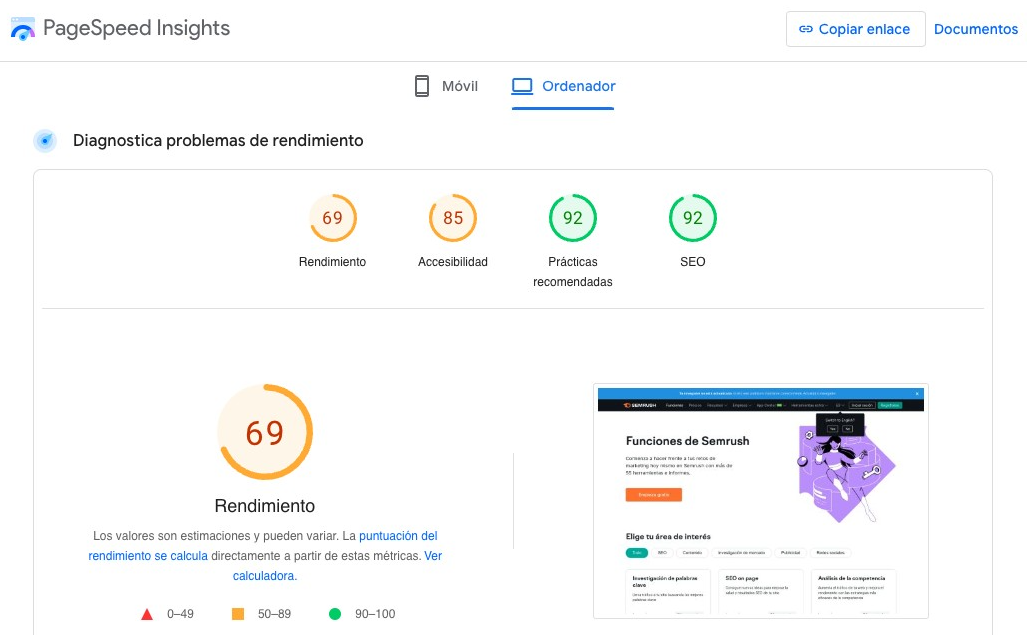
Task: Click the phone icon next to Móvil
Action: click(421, 86)
